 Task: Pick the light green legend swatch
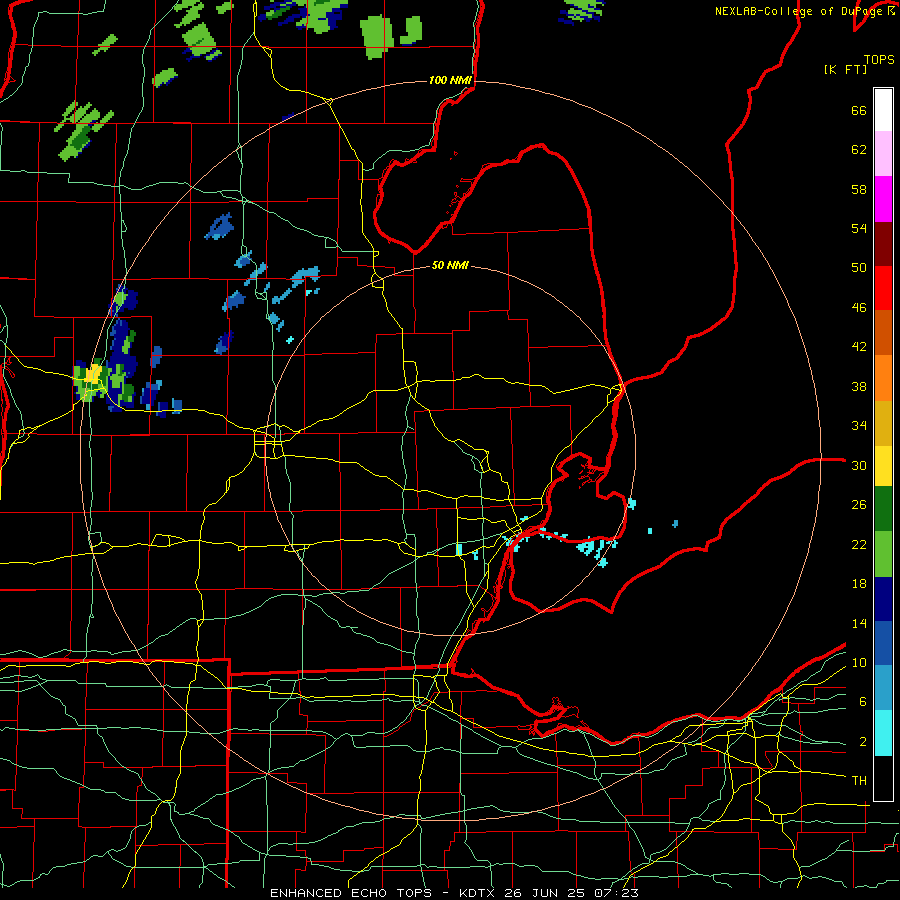(883, 554)
